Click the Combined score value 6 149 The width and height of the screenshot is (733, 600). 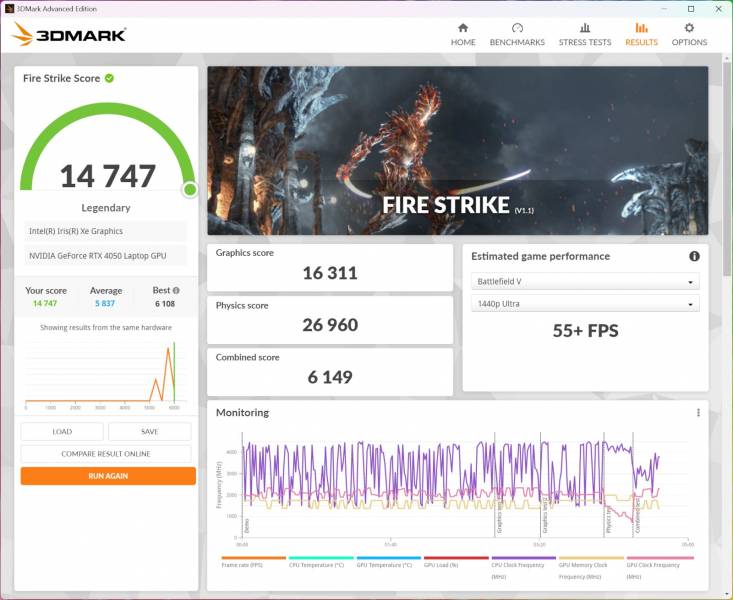[330, 376]
